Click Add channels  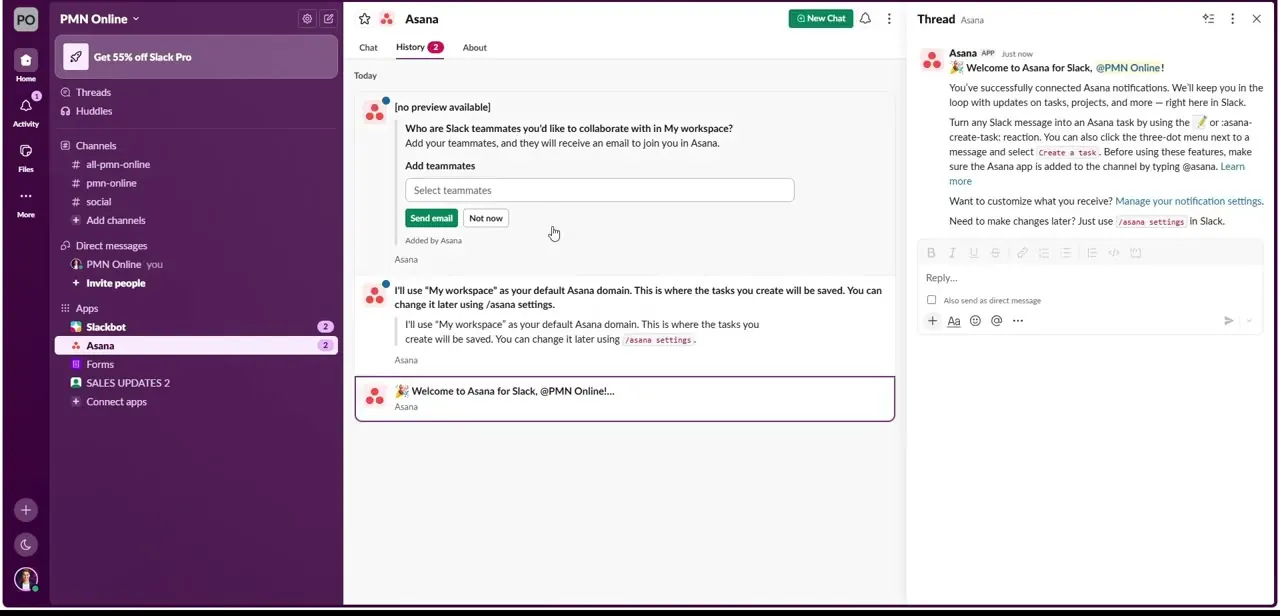point(196,220)
